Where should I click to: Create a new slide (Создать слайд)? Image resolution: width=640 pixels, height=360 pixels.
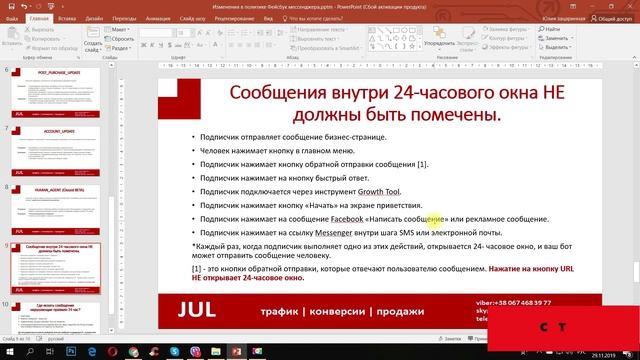(x=93, y=40)
